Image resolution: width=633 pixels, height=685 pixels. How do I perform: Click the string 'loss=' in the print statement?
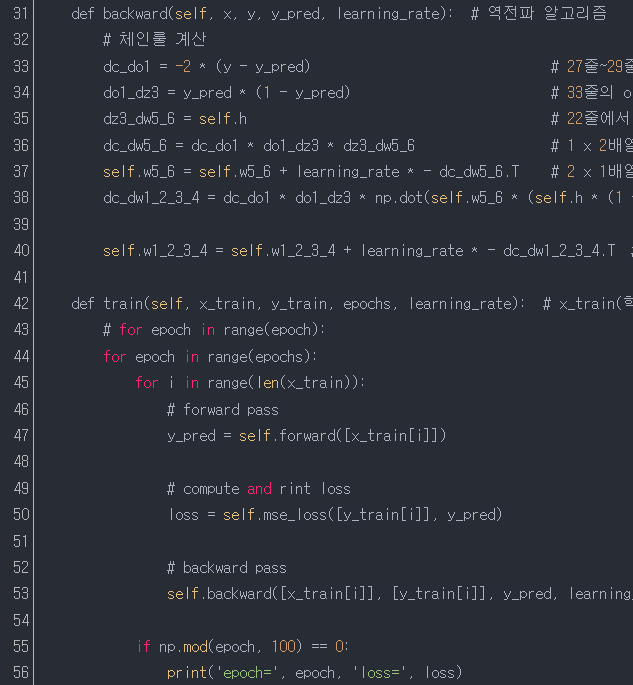379,673
